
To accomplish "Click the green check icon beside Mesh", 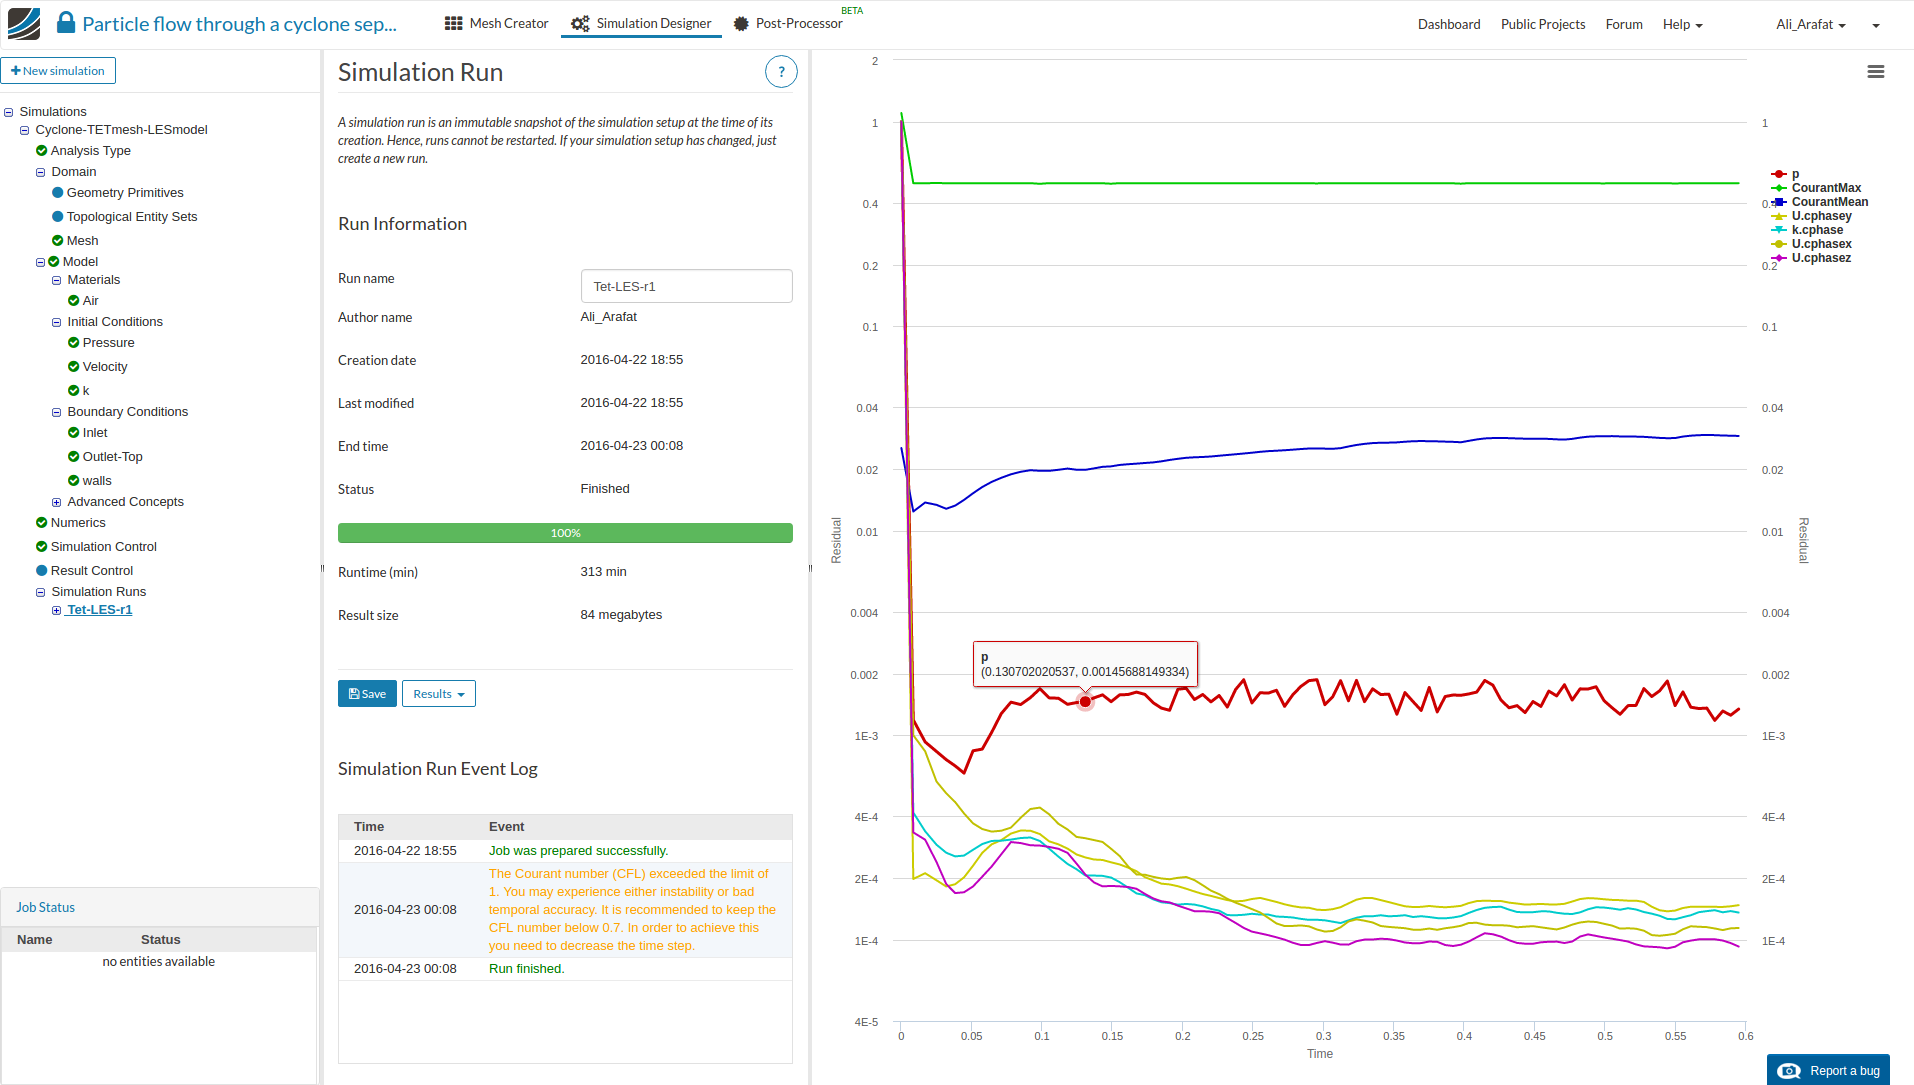I will pos(57,241).
